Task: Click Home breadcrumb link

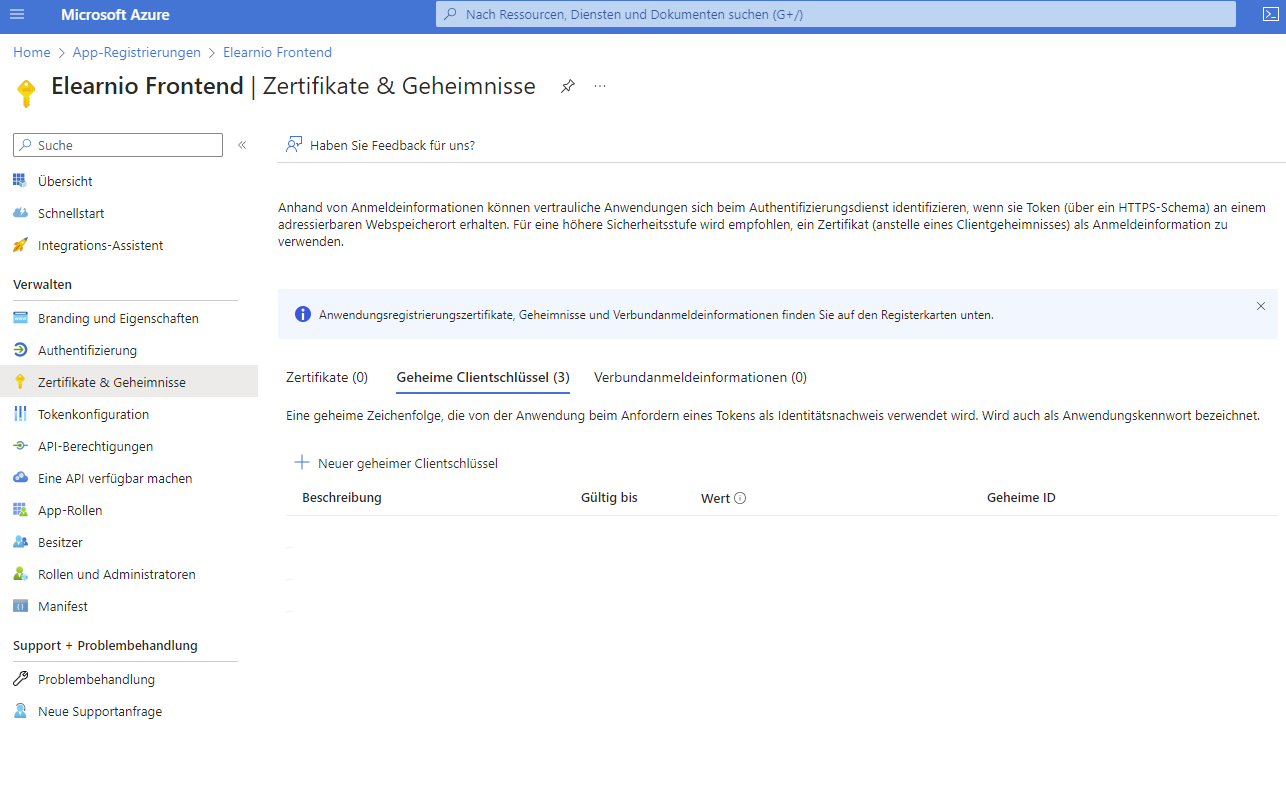Action: 32,52
